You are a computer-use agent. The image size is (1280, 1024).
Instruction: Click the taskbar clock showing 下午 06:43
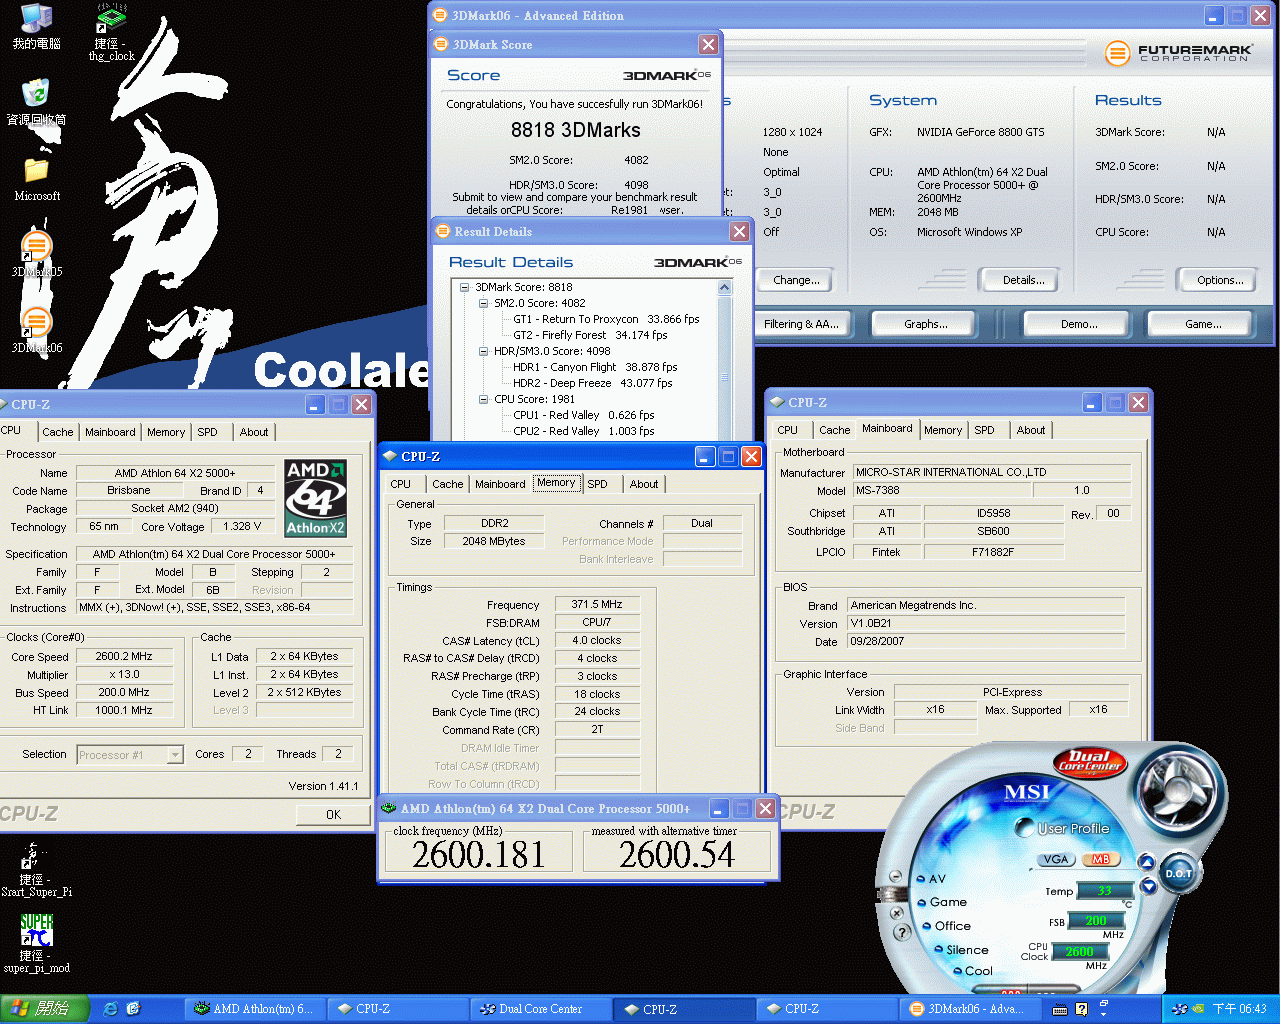click(1239, 1009)
